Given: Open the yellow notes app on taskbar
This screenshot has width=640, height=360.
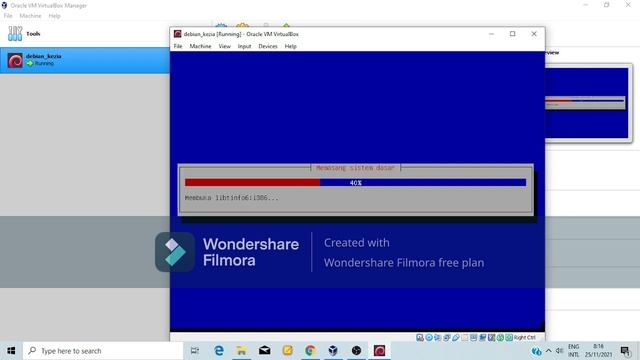Looking at the screenshot, I should [x=287, y=351].
